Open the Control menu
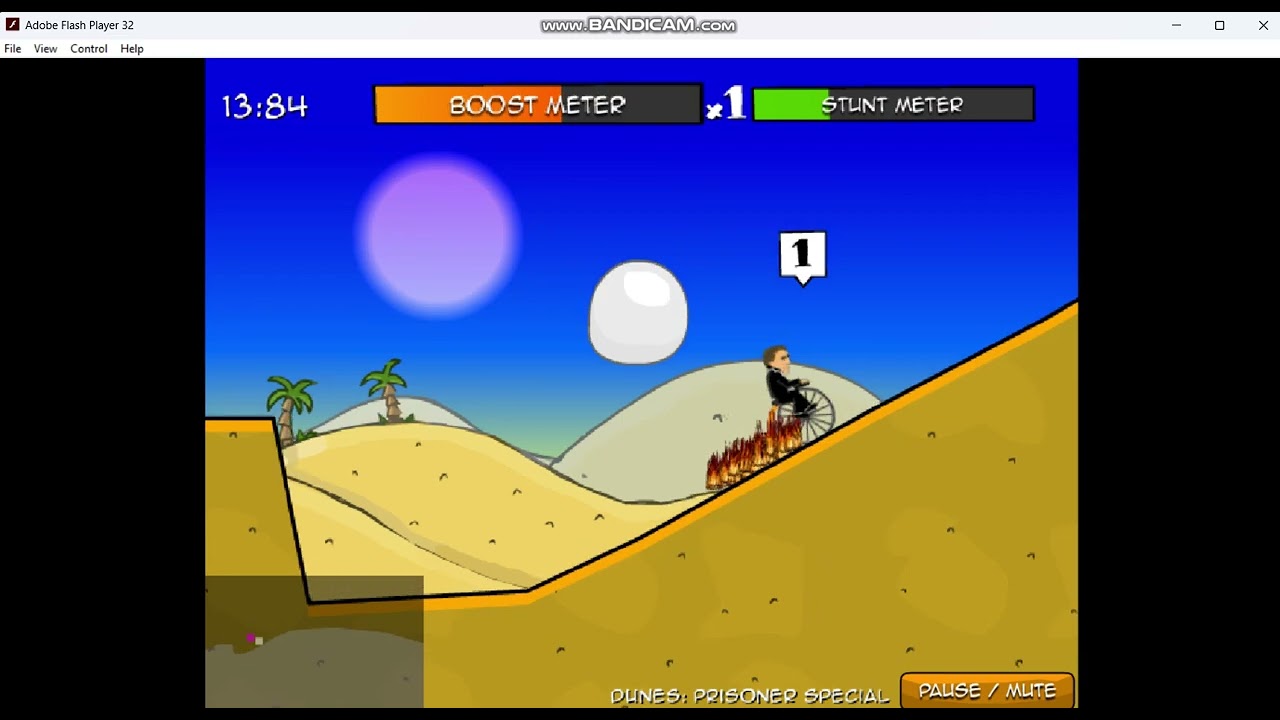This screenshot has height=720, width=1280. tap(89, 48)
